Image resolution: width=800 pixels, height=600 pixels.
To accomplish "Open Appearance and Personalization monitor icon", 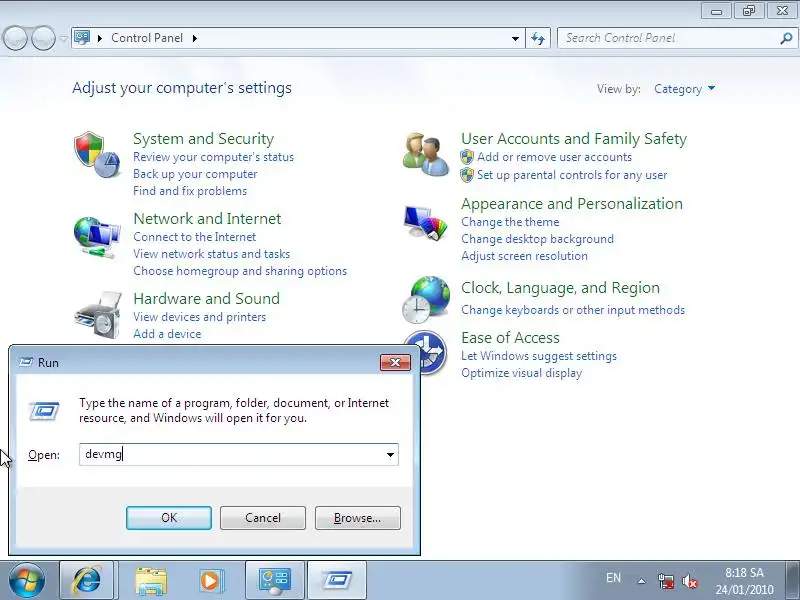I will pos(425,222).
